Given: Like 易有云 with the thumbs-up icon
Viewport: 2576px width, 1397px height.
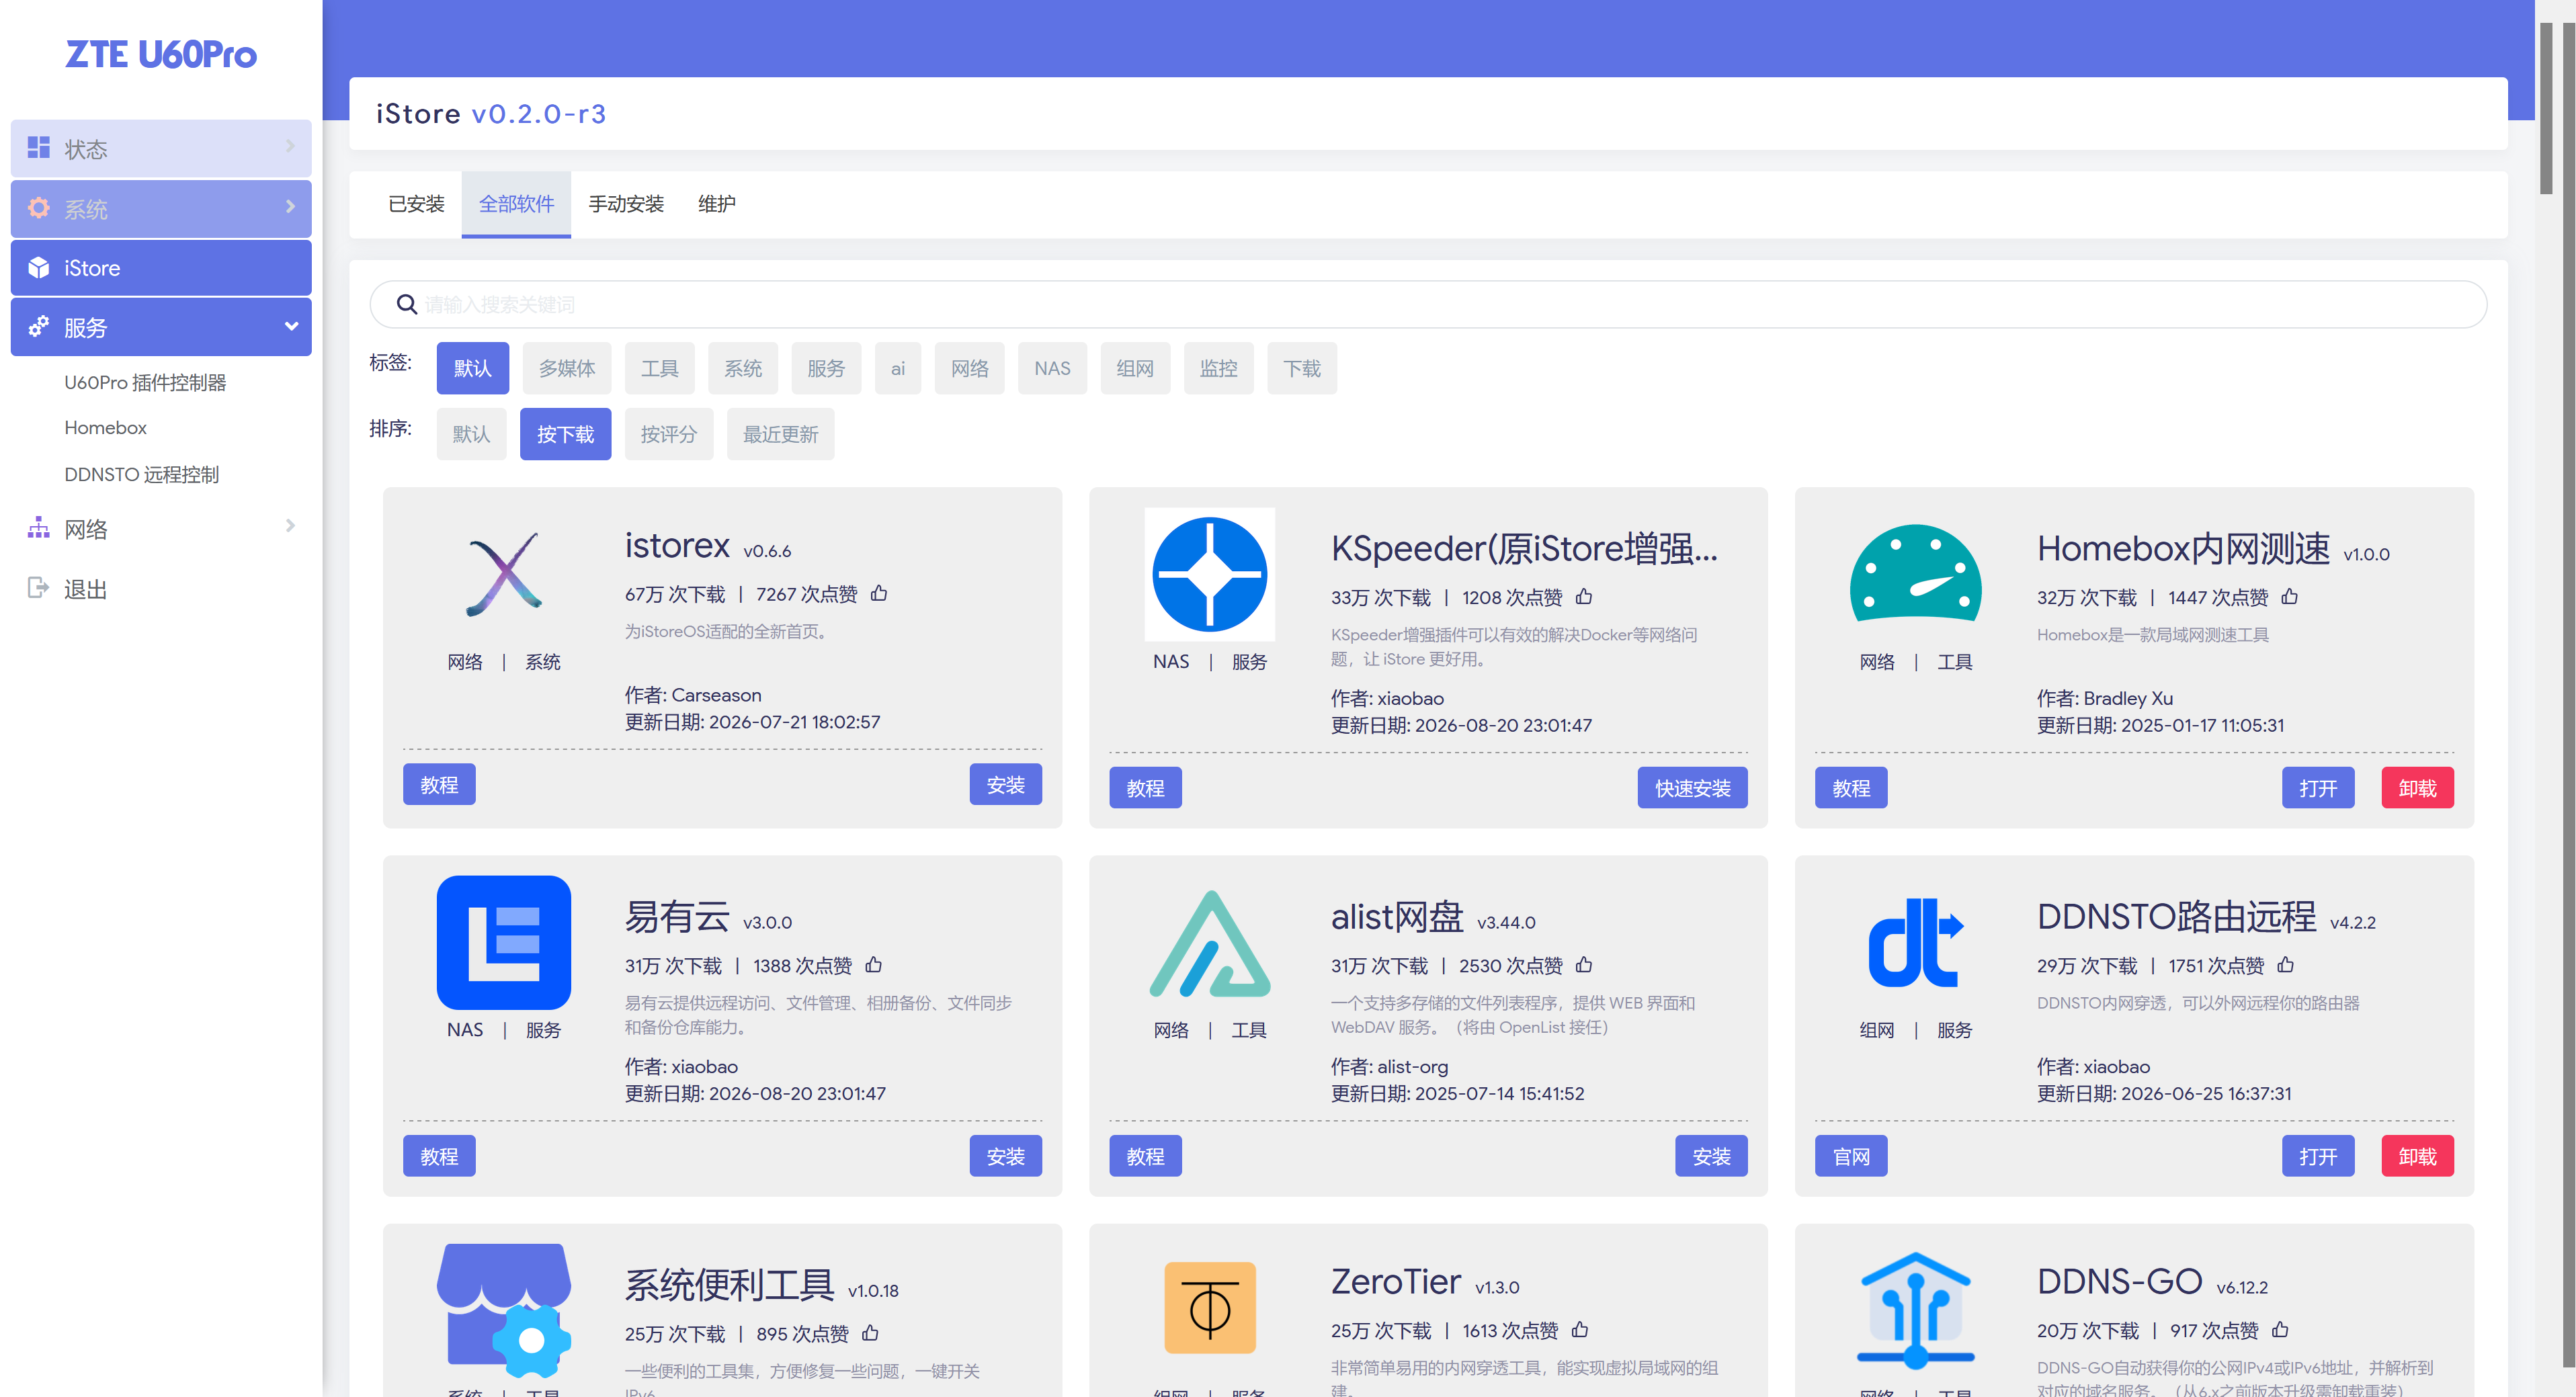Looking at the screenshot, I should coord(874,965).
